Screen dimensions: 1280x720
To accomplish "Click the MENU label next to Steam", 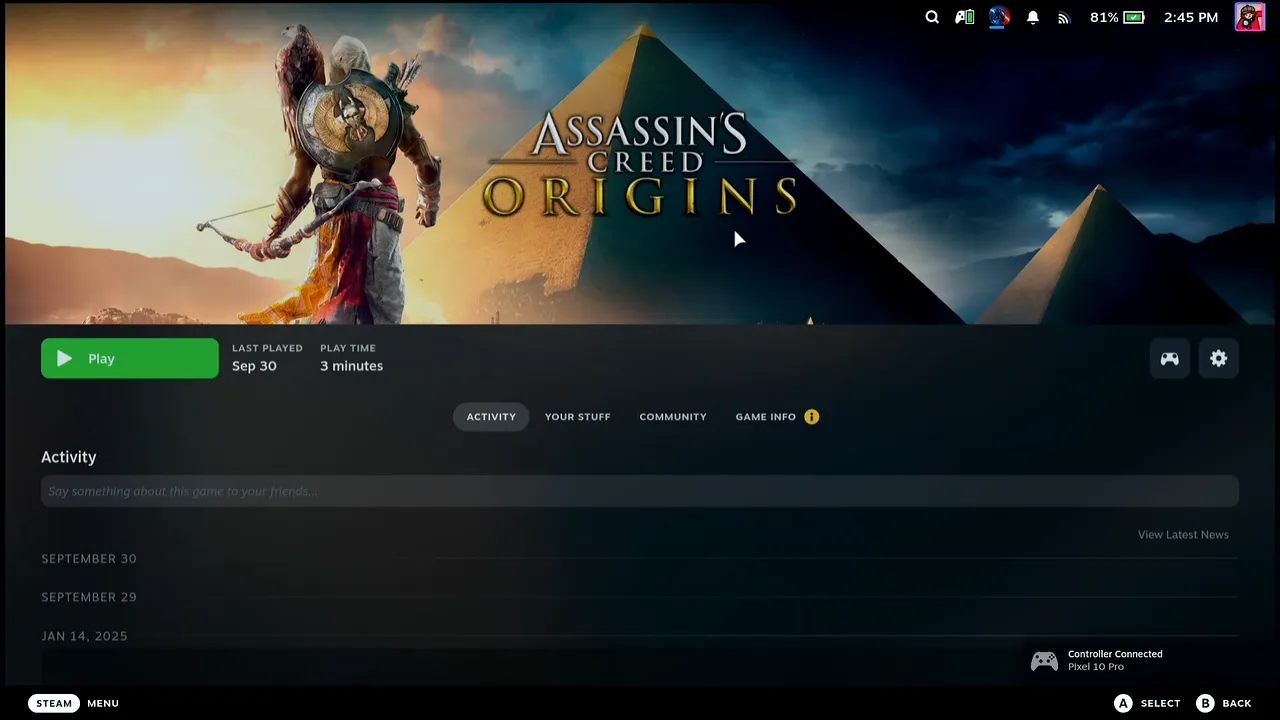I will (103, 703).
